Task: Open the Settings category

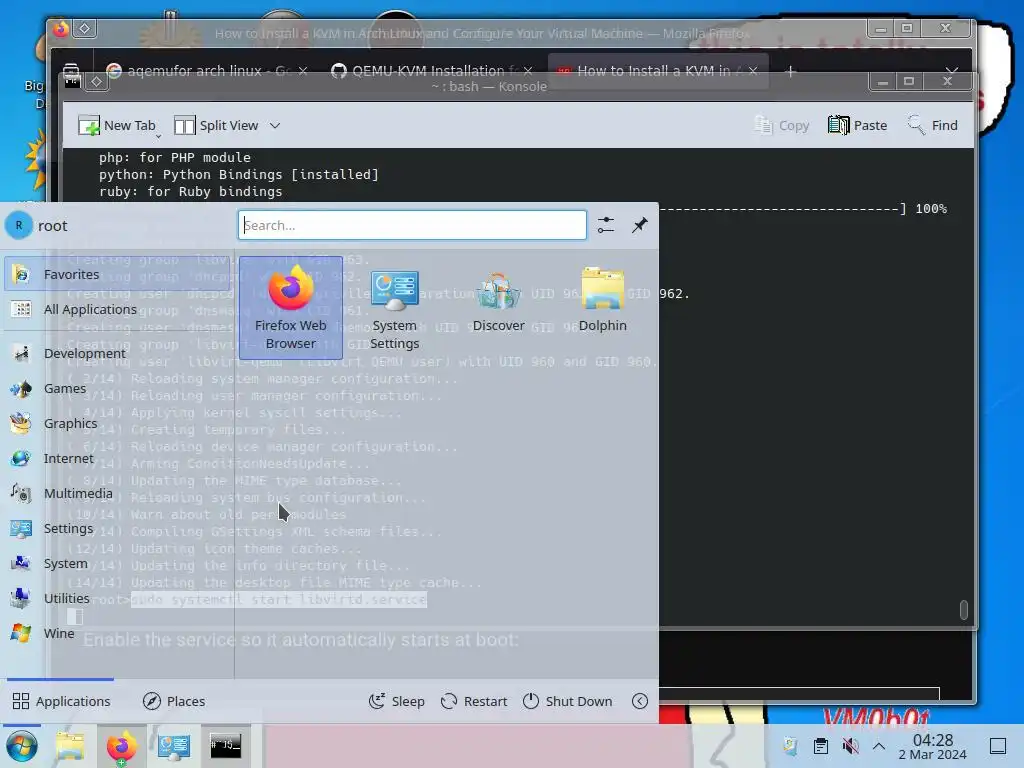Action: point(117,528)
